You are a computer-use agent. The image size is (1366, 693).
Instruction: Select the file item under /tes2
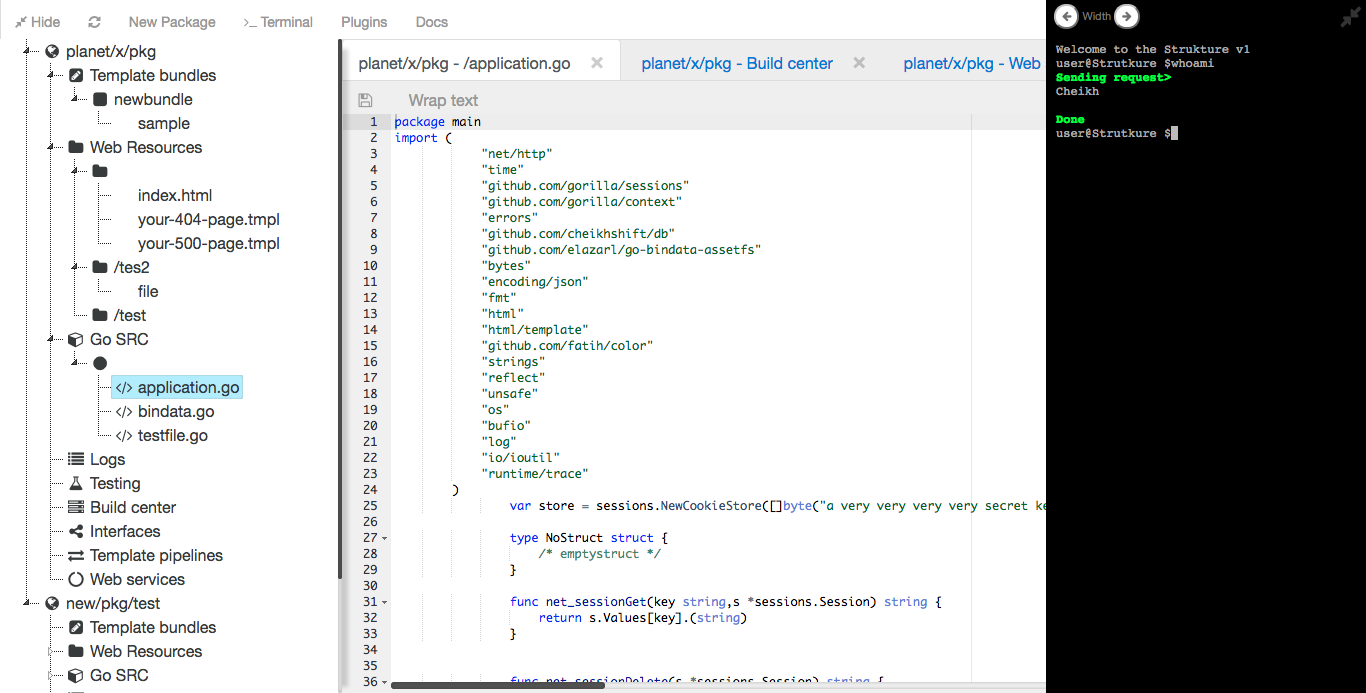[x=148, y=292]
